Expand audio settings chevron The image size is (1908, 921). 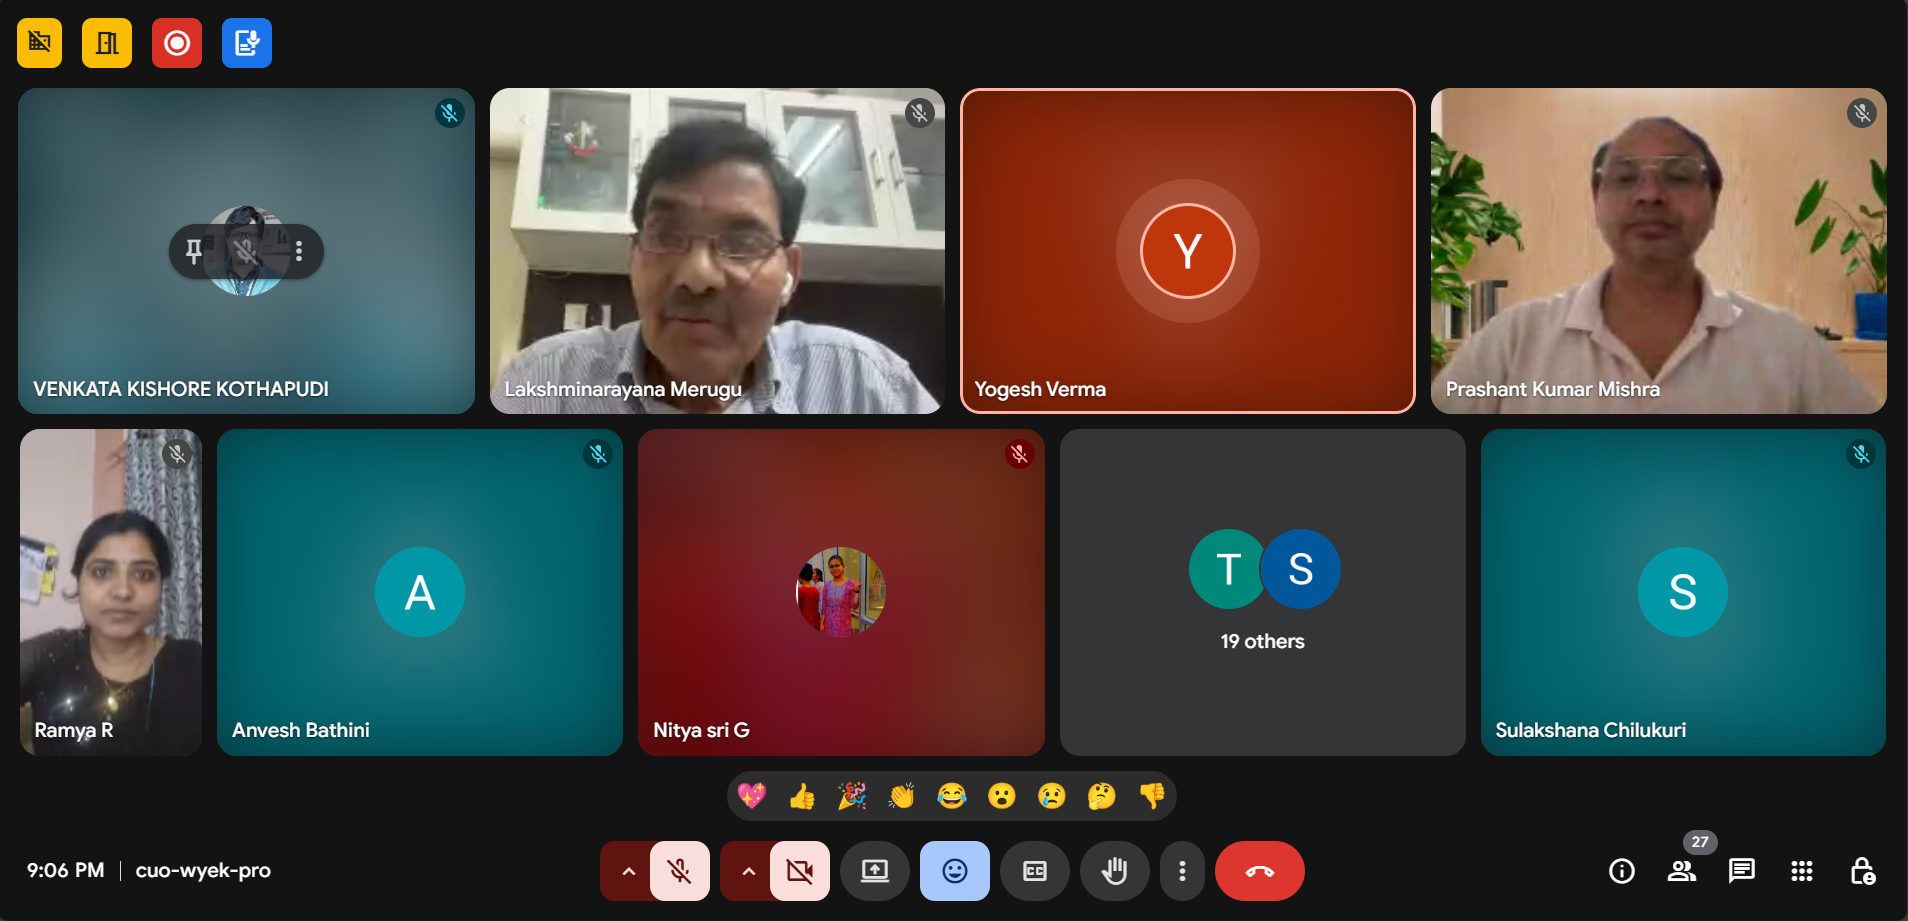click(628, 871)
